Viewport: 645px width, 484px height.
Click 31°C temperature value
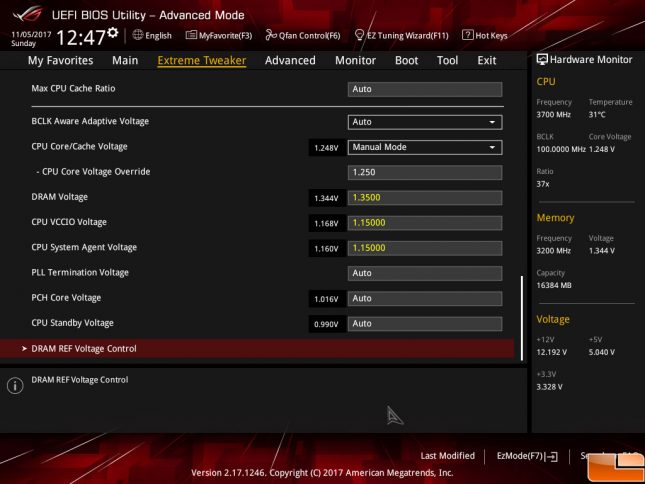[597, 115]
